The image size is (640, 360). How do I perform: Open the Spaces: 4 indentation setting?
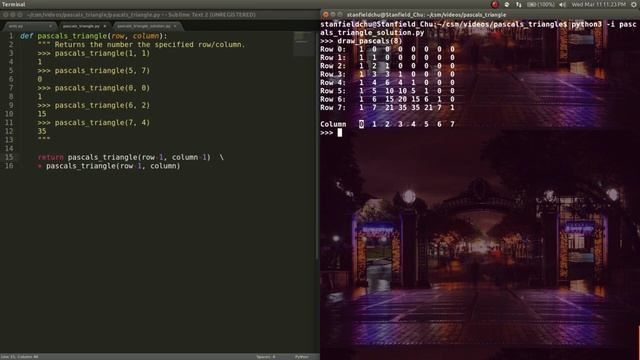266,357
